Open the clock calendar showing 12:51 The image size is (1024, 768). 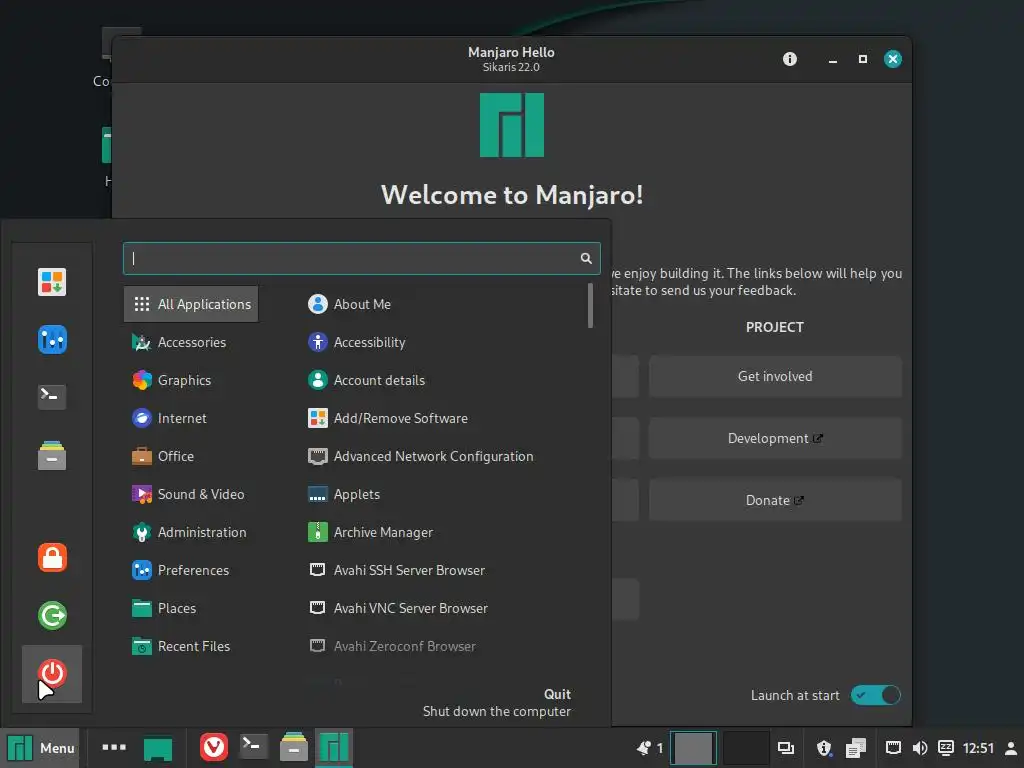[x=978, y=748]
